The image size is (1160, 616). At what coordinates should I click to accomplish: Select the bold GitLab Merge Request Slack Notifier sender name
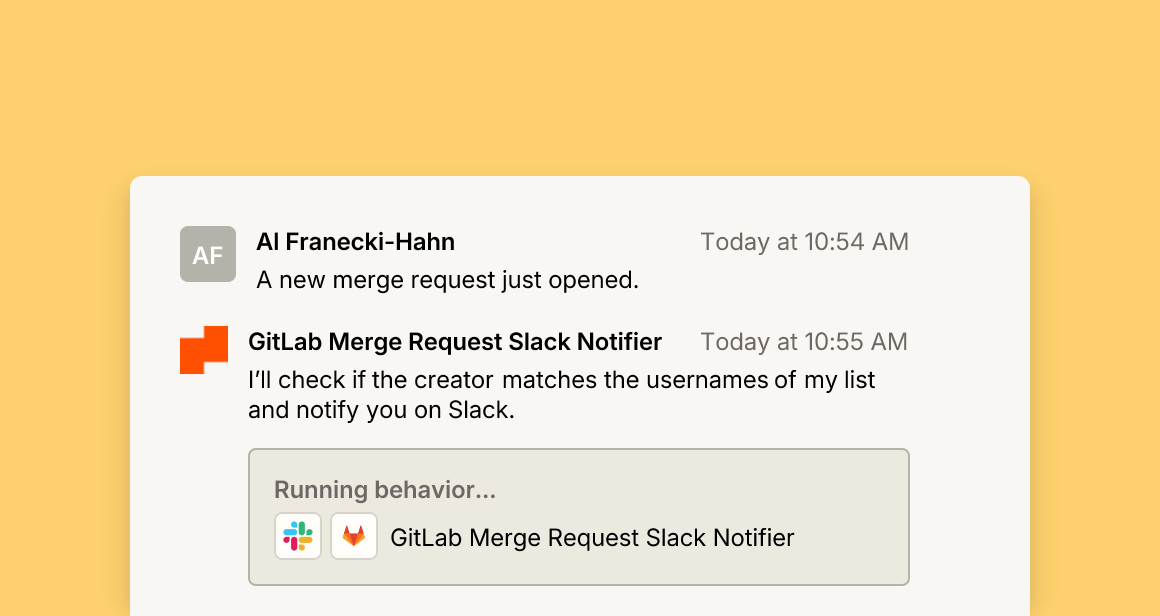pyautogui.click(x=455, y=342)
